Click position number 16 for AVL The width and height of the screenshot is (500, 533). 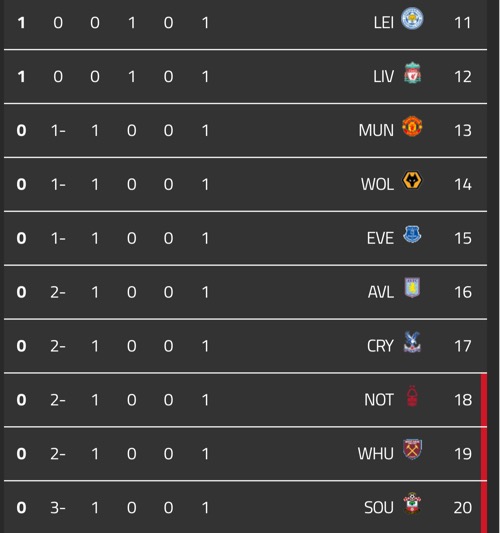point(463,292)
